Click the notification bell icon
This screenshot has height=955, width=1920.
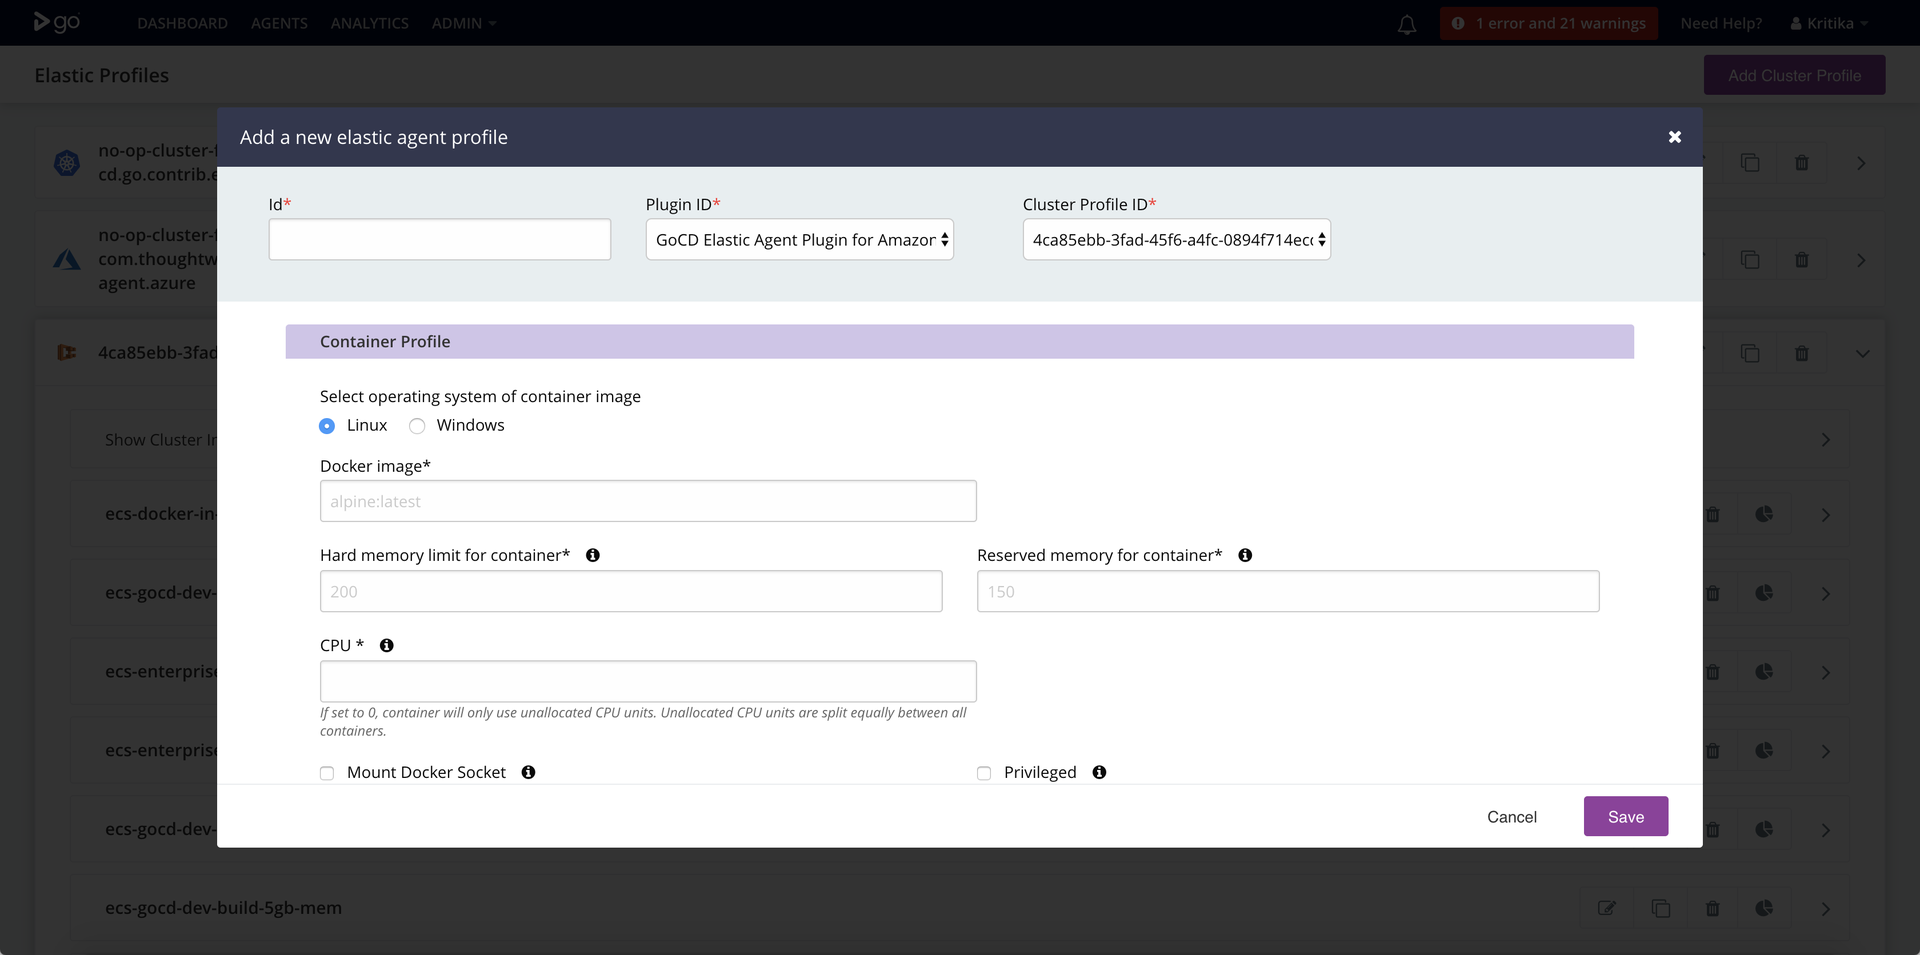click(x=1406, y=24)
